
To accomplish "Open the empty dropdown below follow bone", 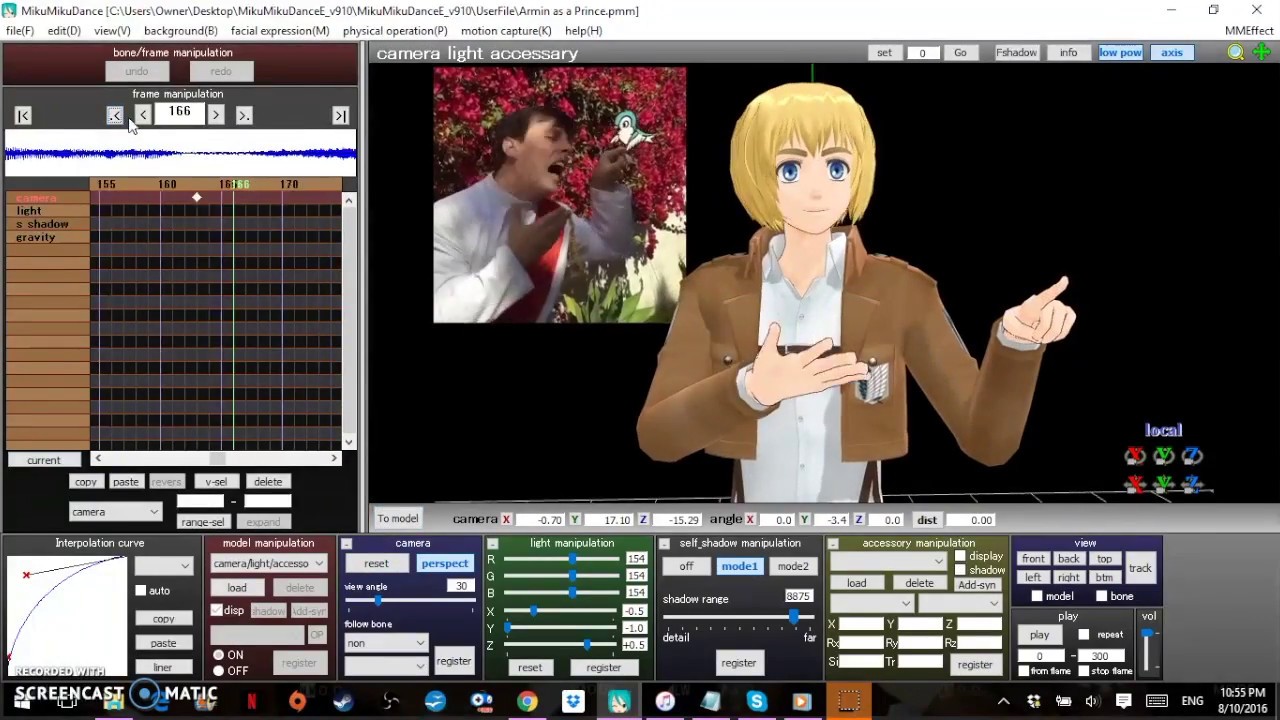I will click(x=386, y=665).
